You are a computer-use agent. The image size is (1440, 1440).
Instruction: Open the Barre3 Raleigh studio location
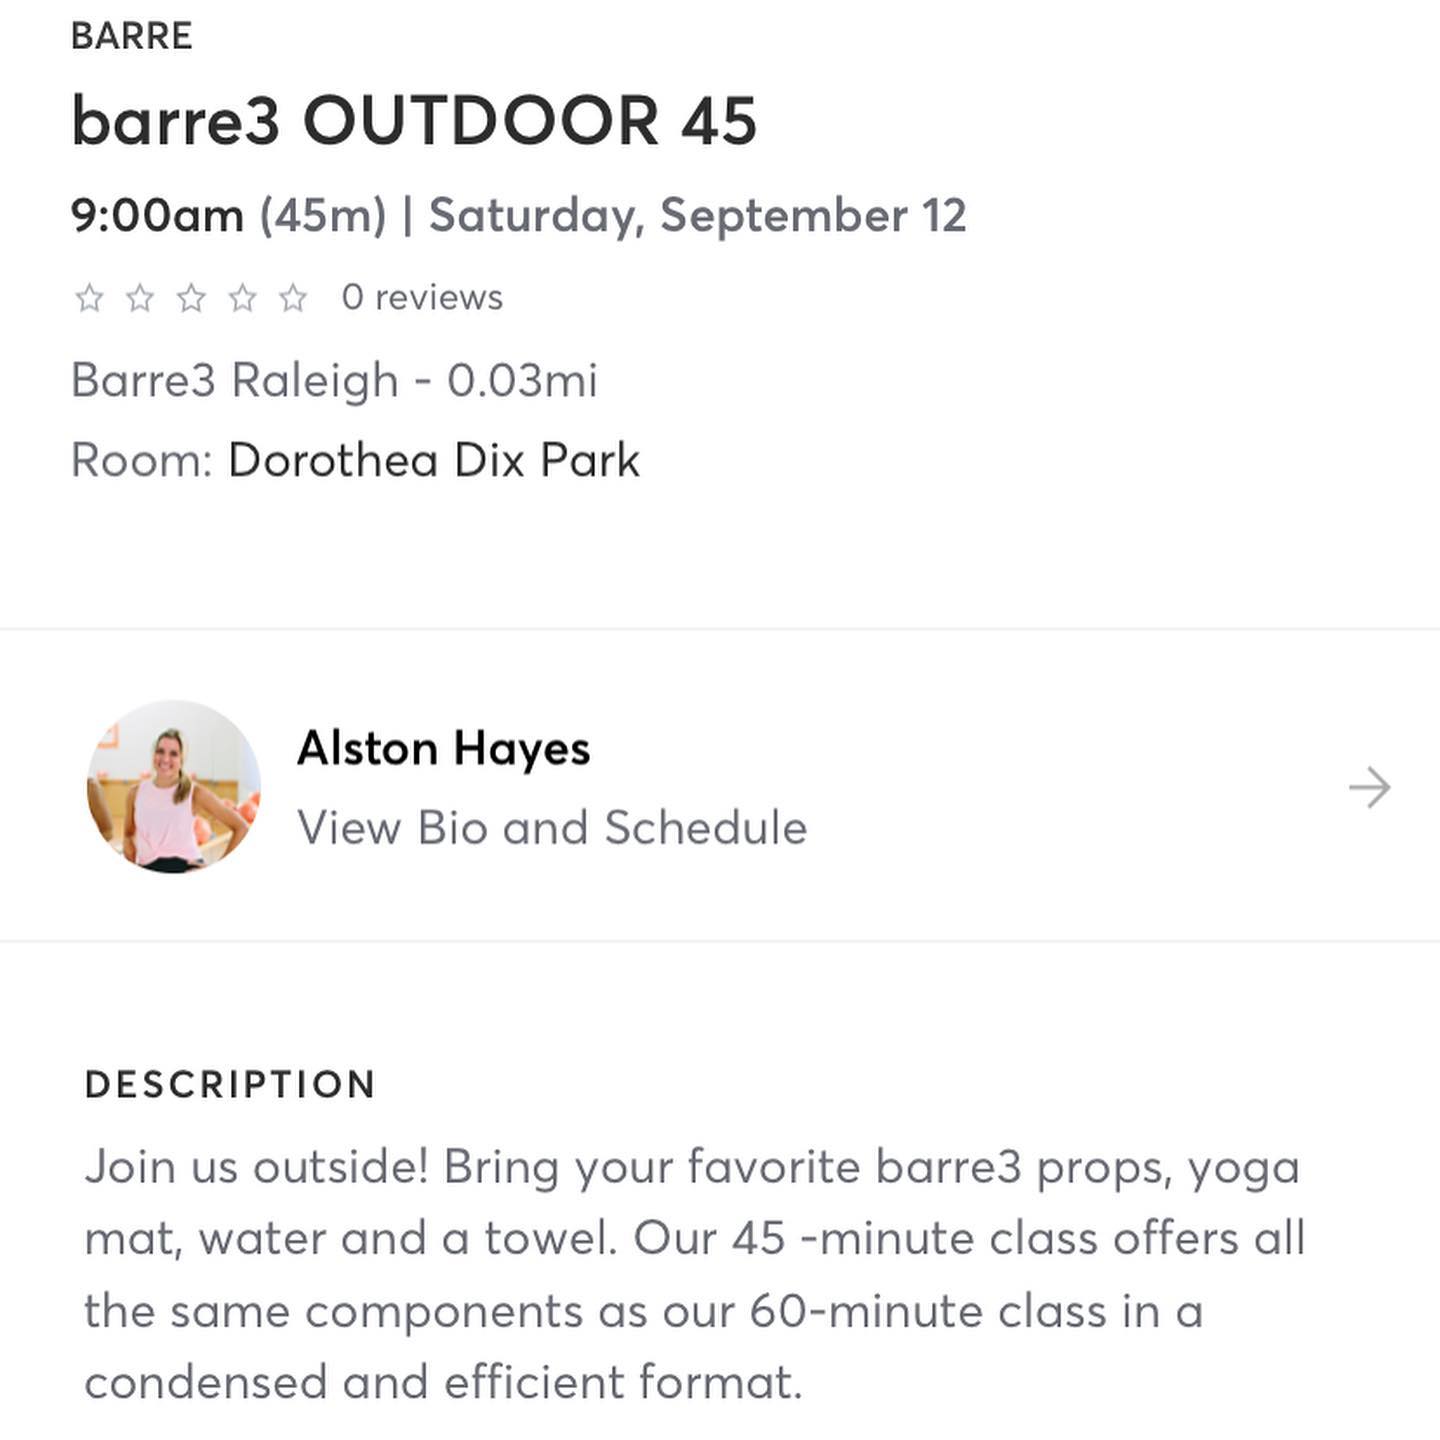click(235, 381)
